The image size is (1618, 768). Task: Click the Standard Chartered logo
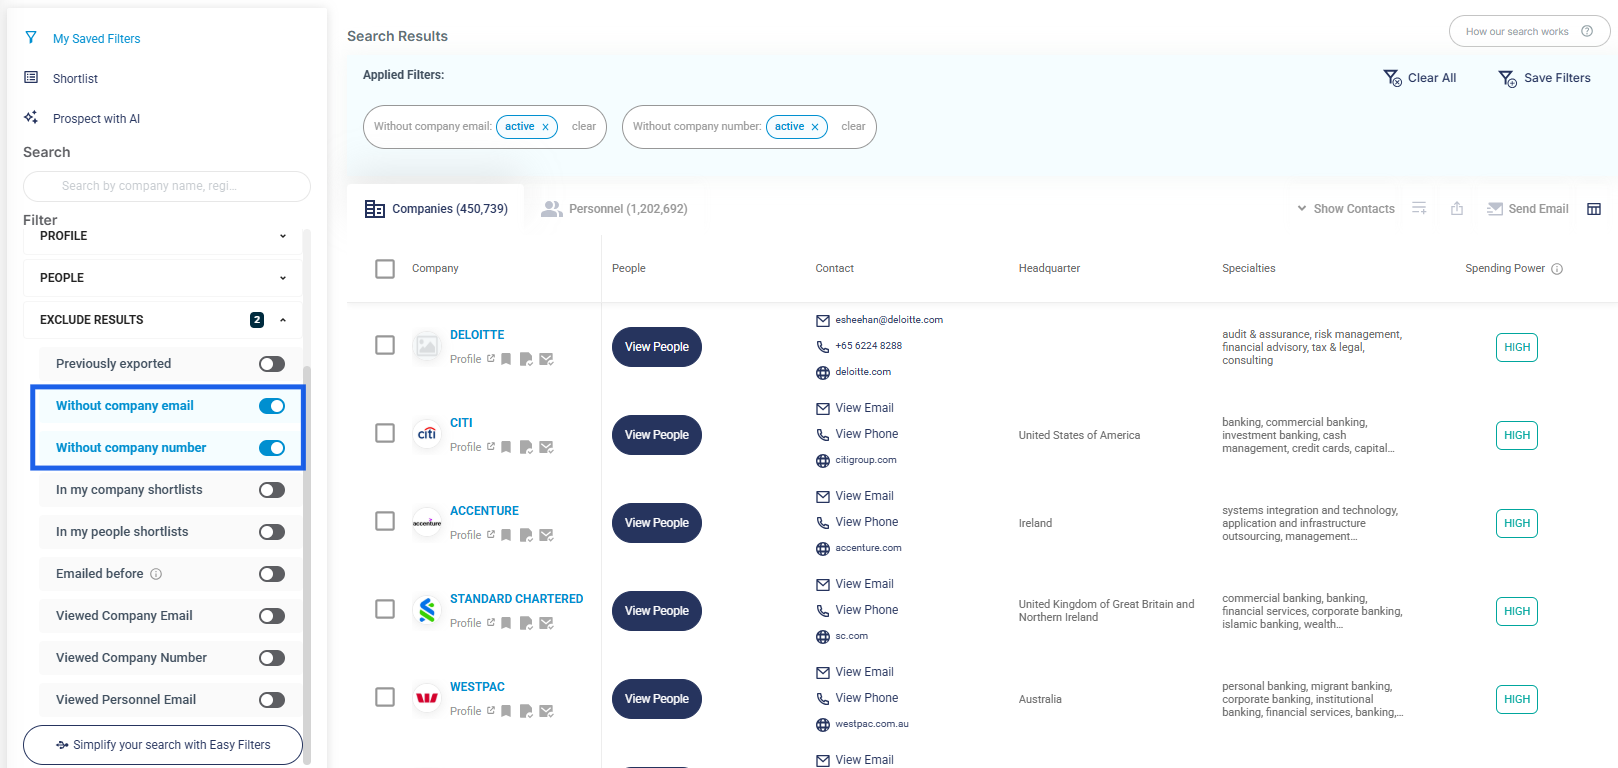point(427,609)
